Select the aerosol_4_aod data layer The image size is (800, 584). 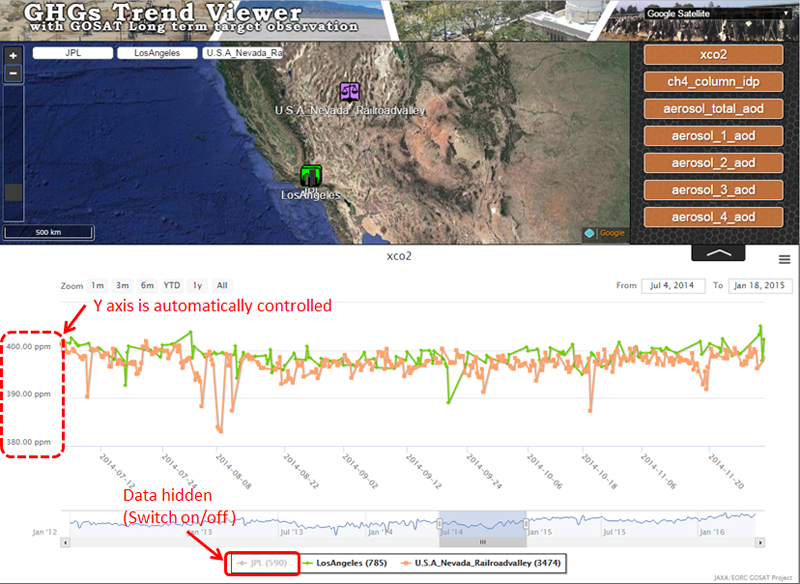click(713, 217)
